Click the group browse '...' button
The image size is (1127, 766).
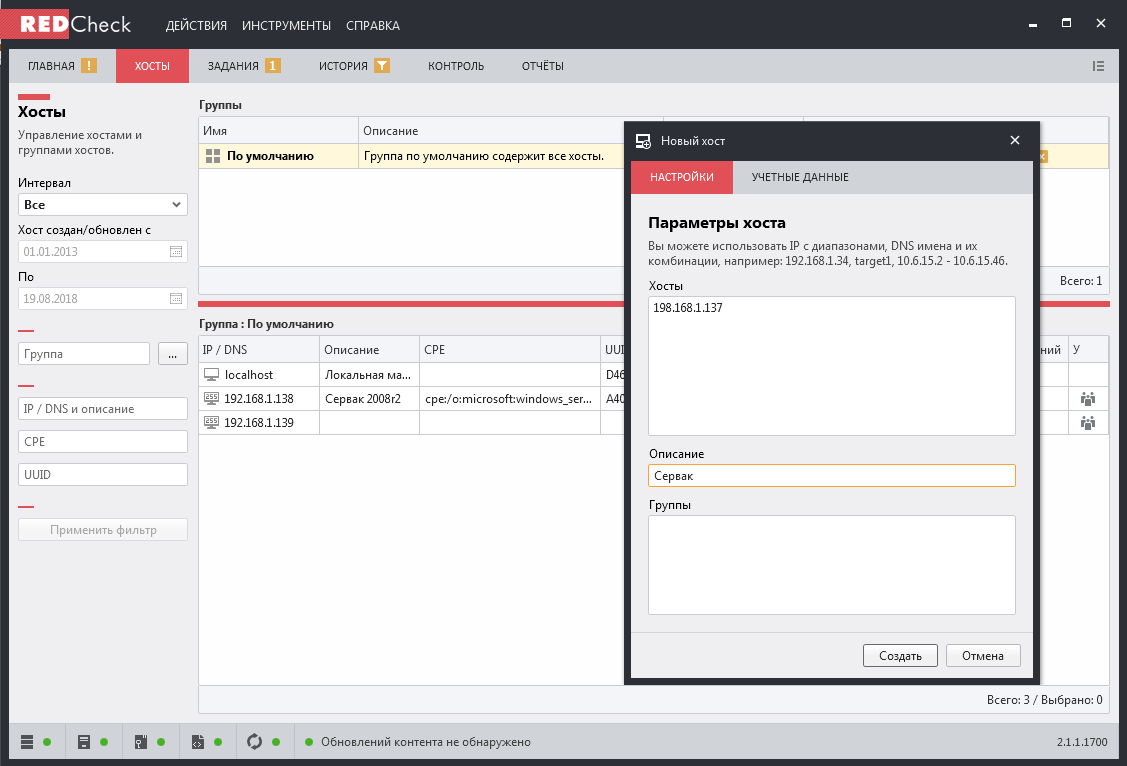tap(172, 354)
